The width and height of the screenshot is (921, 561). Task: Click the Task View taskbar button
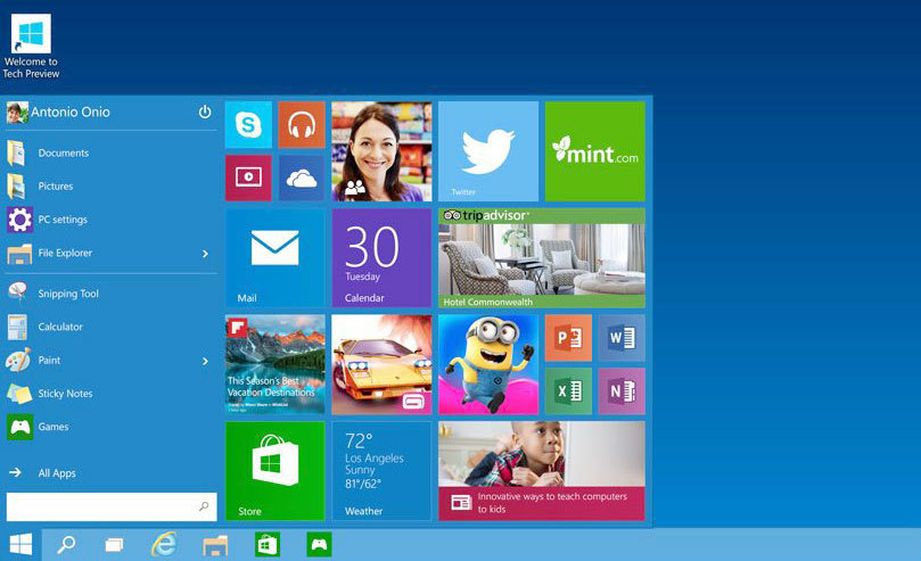(114, 545)
